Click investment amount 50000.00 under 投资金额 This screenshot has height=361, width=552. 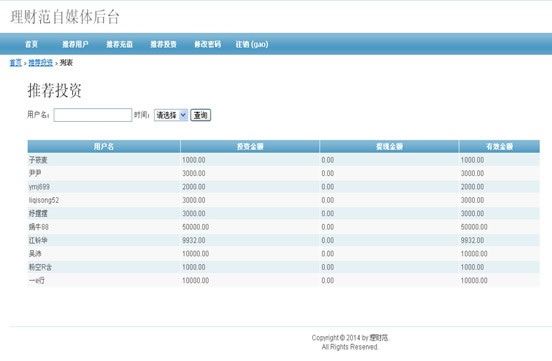tap(195, 227)
